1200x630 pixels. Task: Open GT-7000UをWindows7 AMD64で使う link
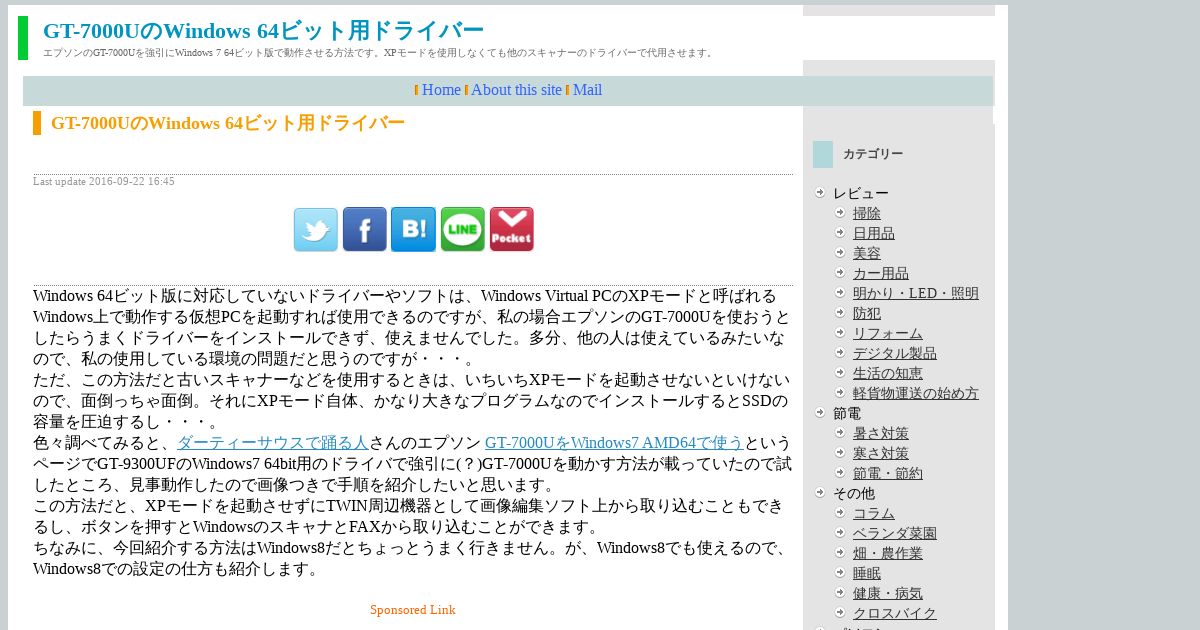tap(614, 443)
